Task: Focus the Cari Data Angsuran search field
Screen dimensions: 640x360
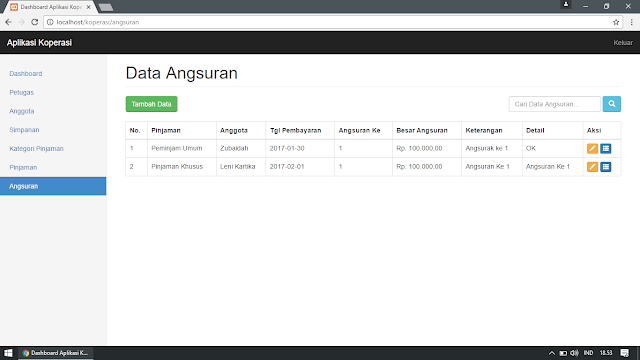Action: [555, 104]
